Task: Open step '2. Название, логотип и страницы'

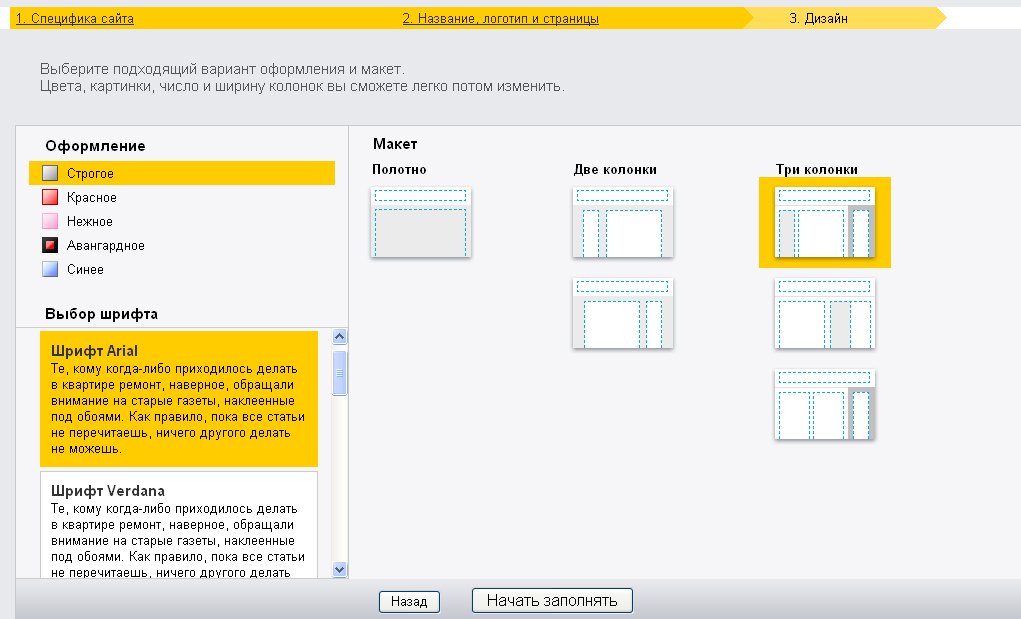Action: pos(500,19)
